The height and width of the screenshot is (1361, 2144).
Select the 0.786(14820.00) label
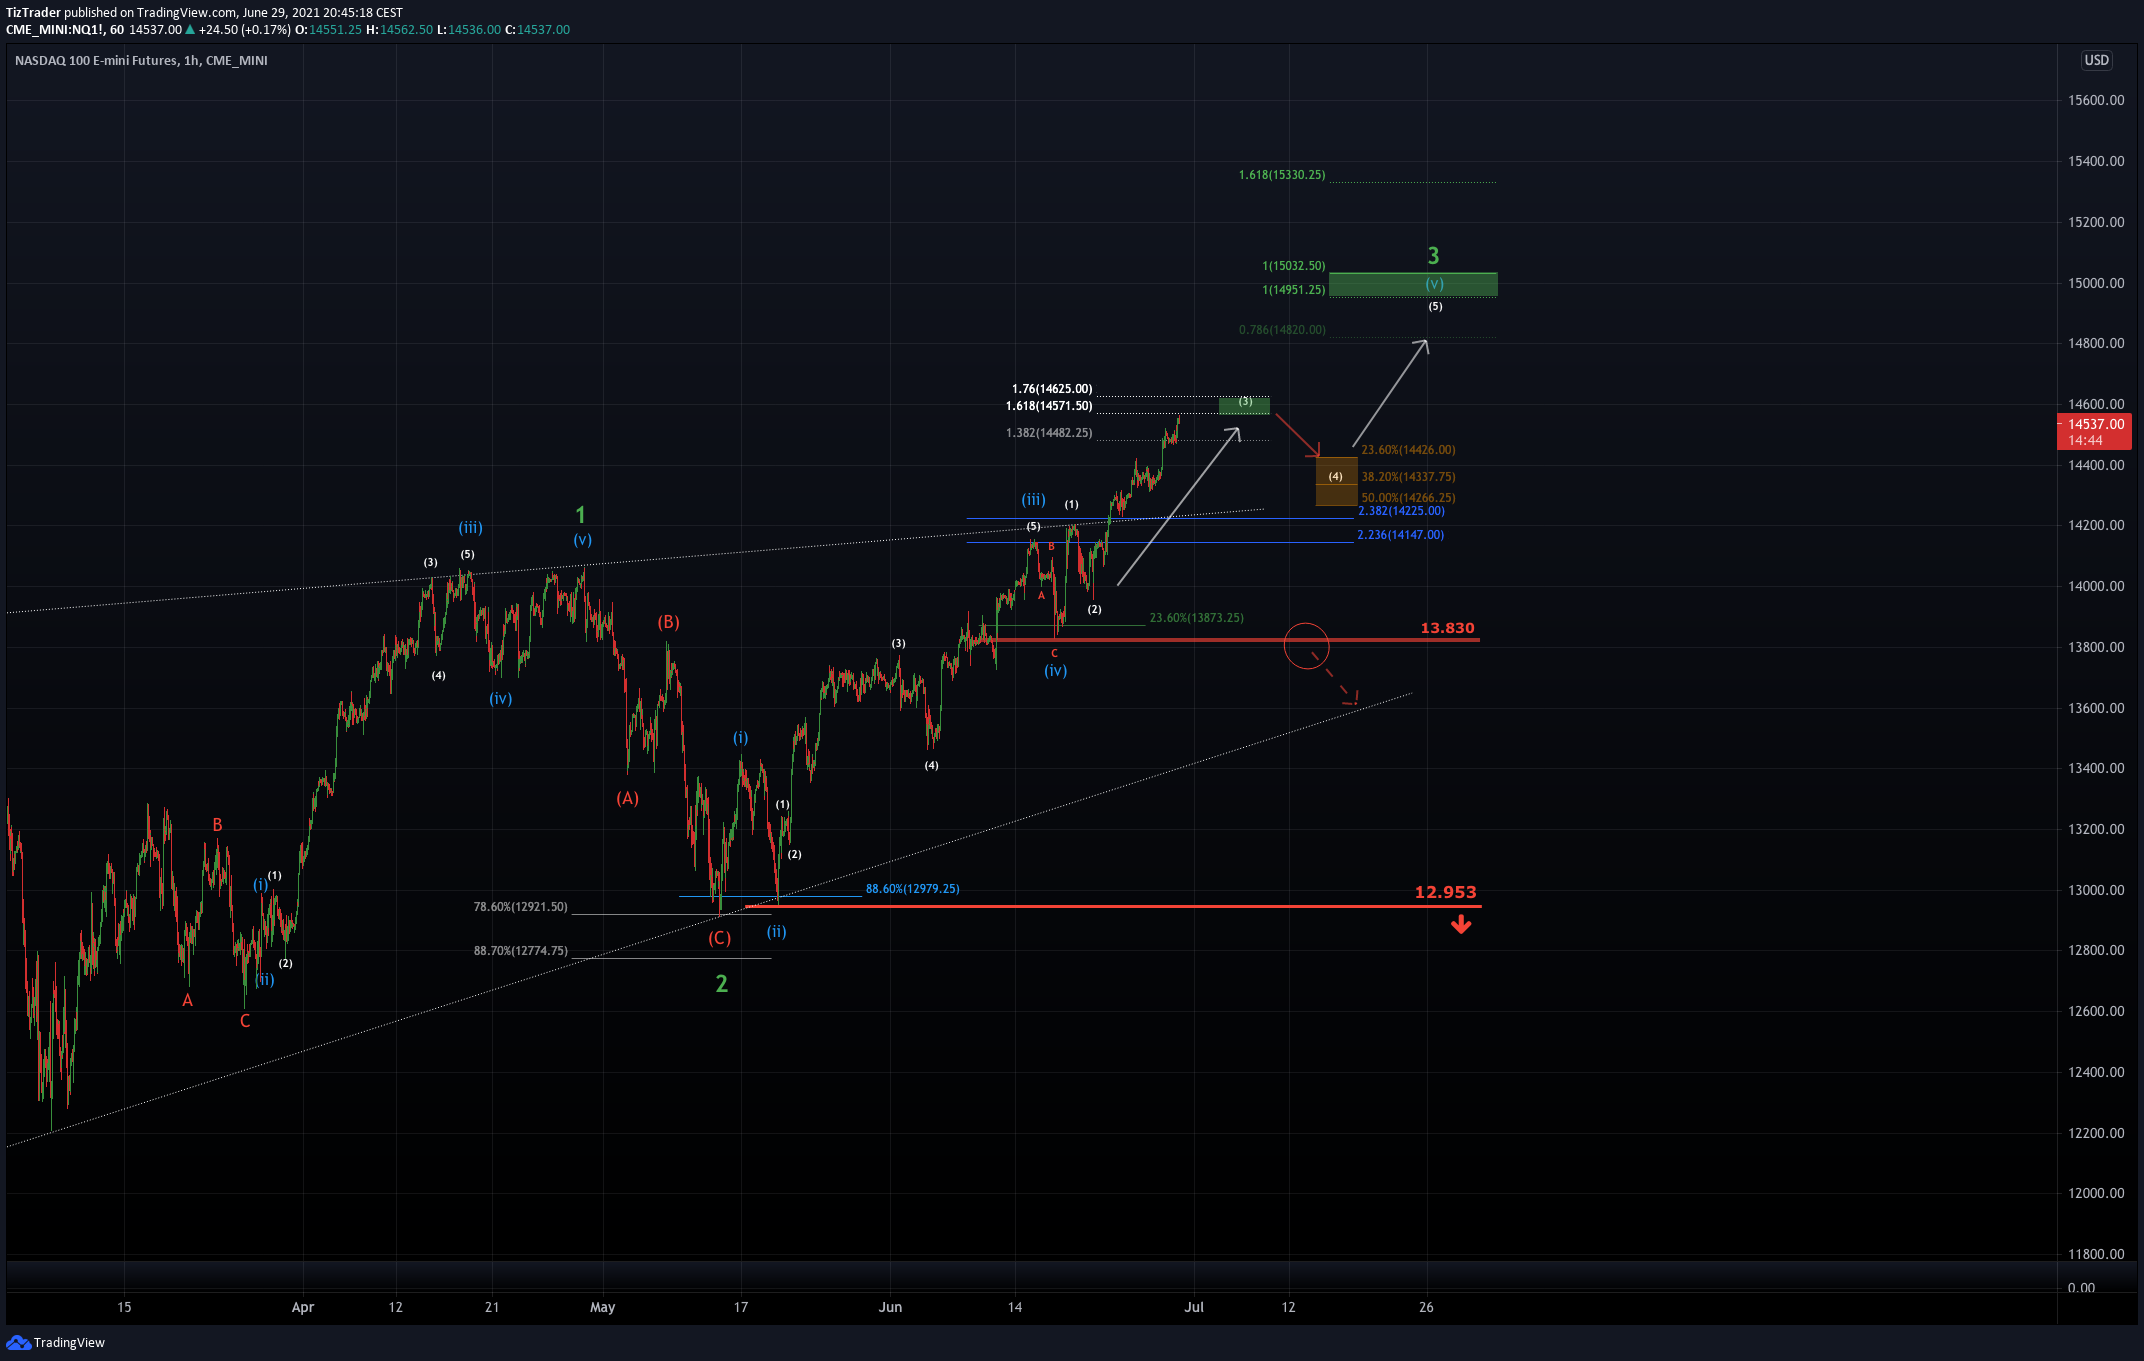click(1282, 330)
